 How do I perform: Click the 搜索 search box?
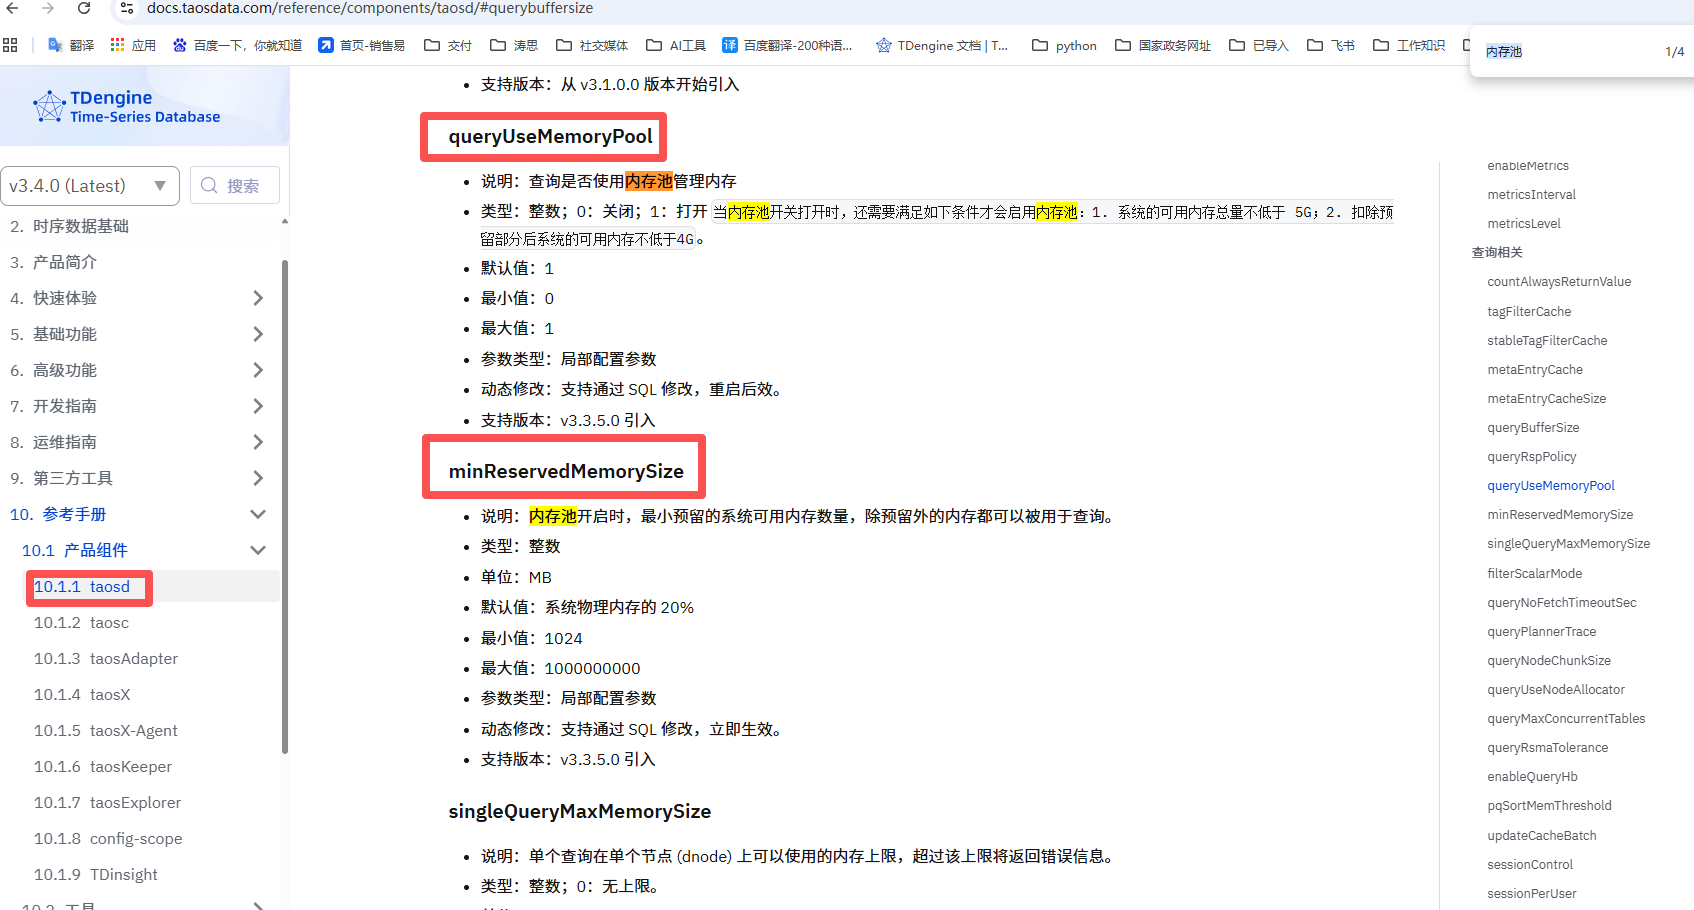235,186
